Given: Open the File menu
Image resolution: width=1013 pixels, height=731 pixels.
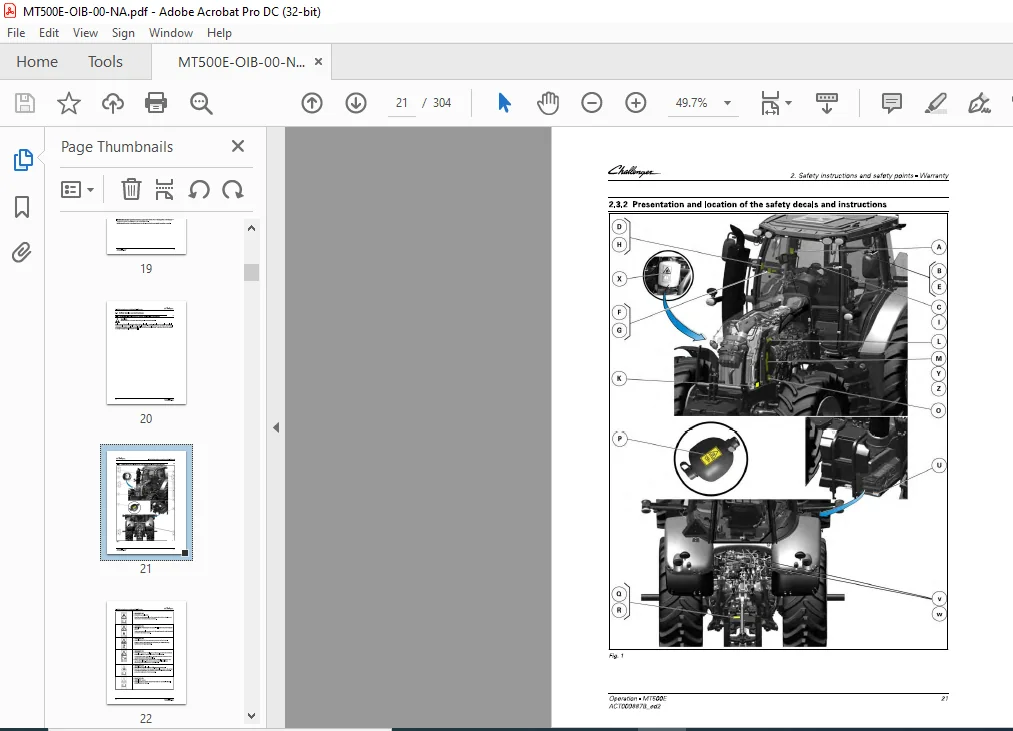Looking at the screenshot, I should [16, 33].
